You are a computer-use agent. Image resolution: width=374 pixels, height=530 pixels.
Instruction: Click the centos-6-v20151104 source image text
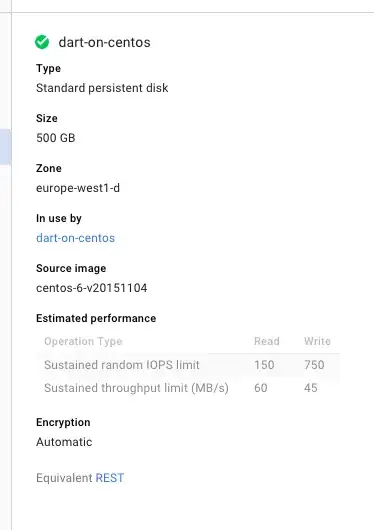point(92,288)
